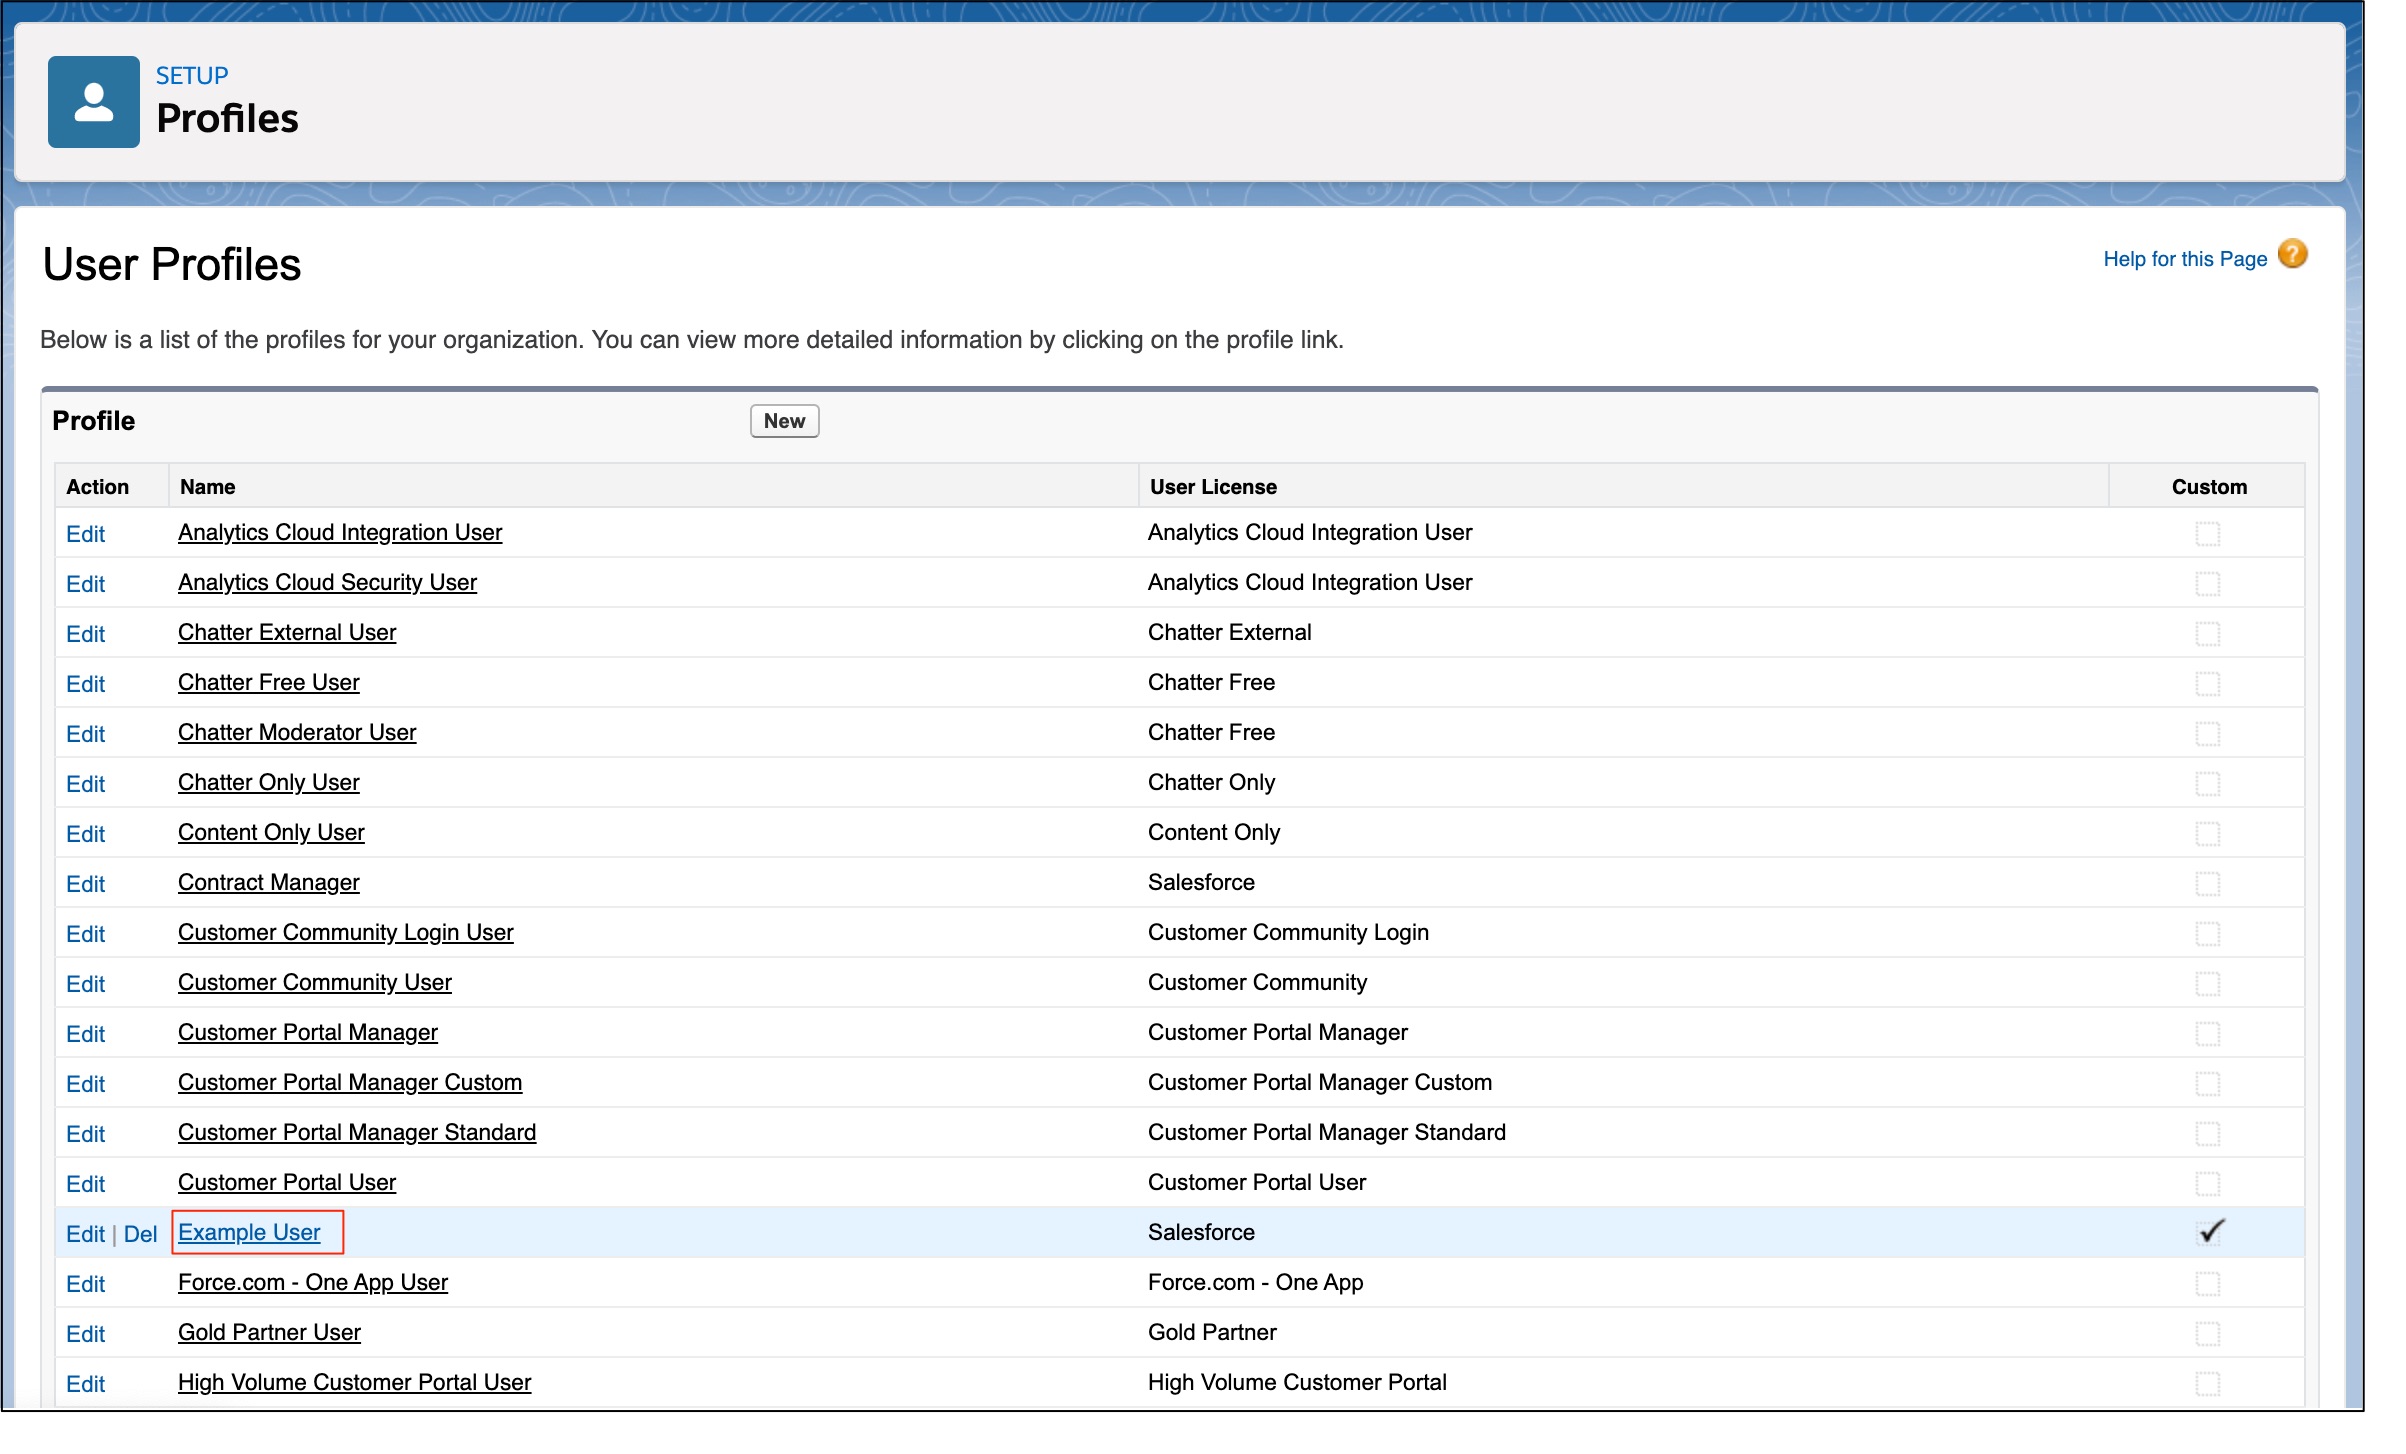Click the Custom checkmark on Example User row

pos(2210,1232)
